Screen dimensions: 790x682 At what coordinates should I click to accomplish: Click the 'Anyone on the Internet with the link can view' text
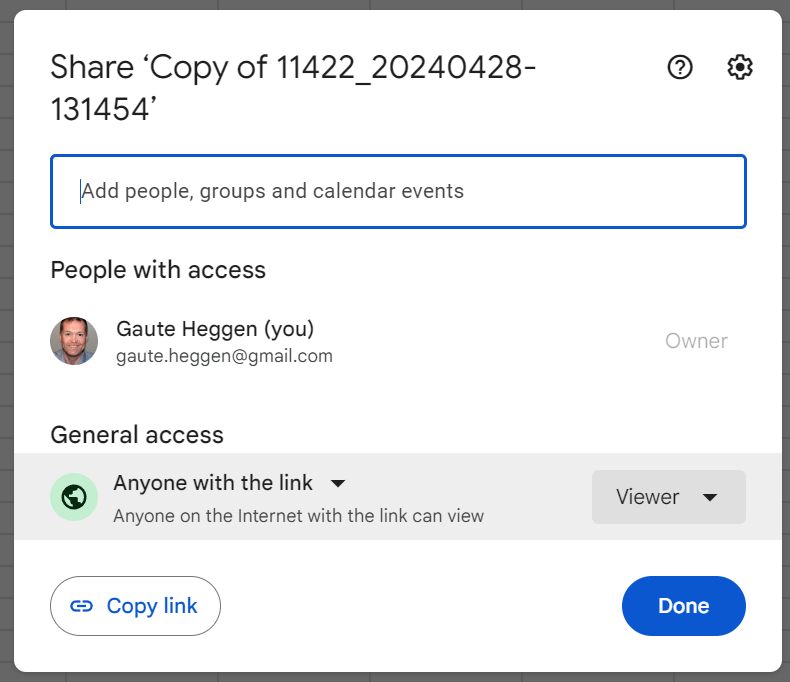pyautogui.click(x=298, y=516)
